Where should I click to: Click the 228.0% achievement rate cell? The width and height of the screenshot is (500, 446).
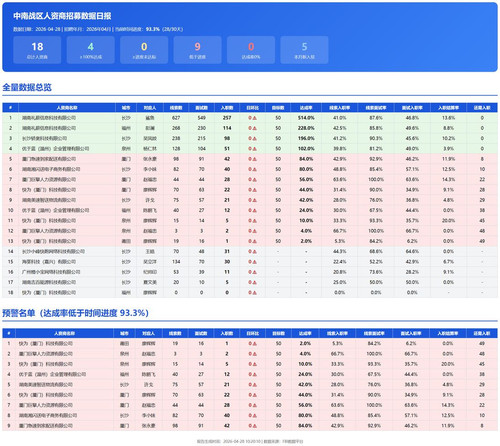[x=306, y=128]
